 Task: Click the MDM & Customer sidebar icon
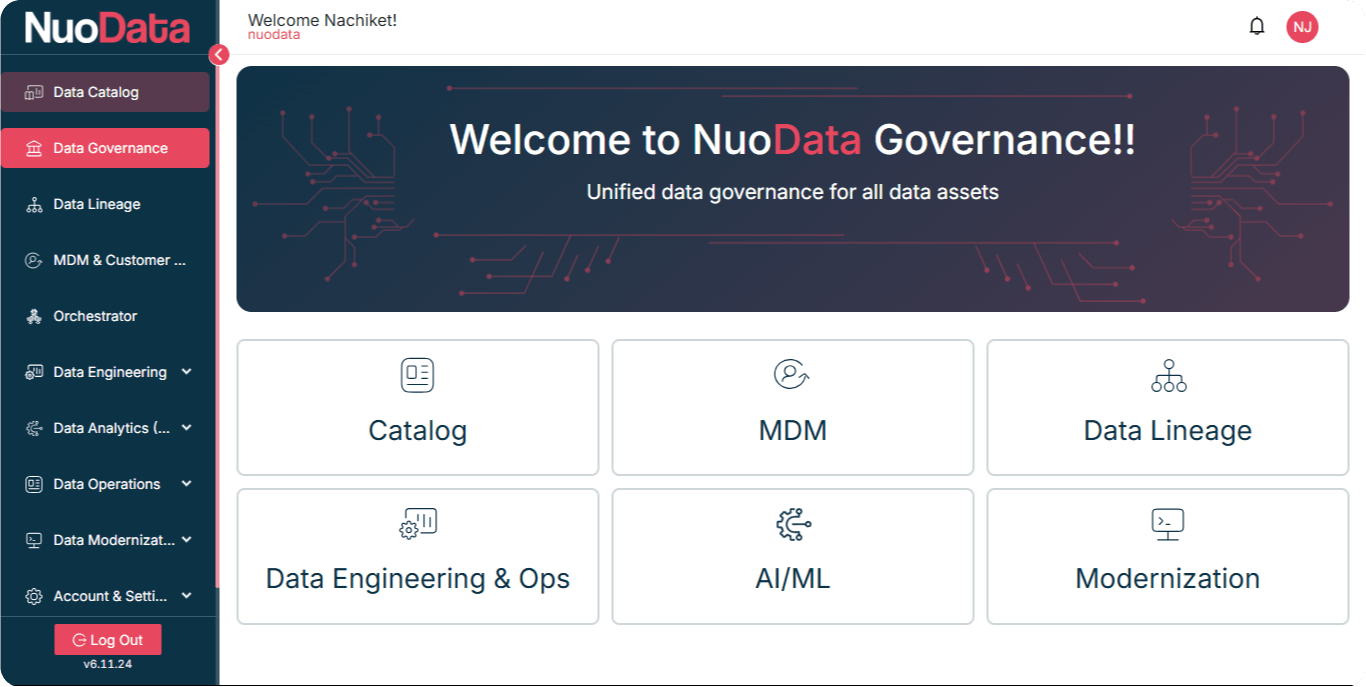pyautogui.click(x=34, y=260)
